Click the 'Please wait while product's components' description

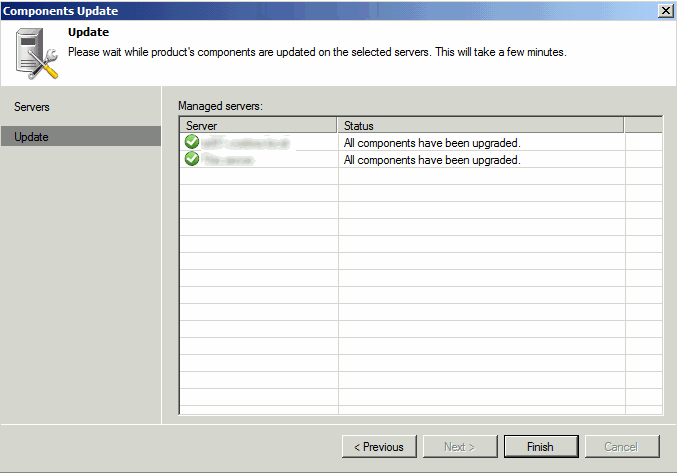pos(317,52)
